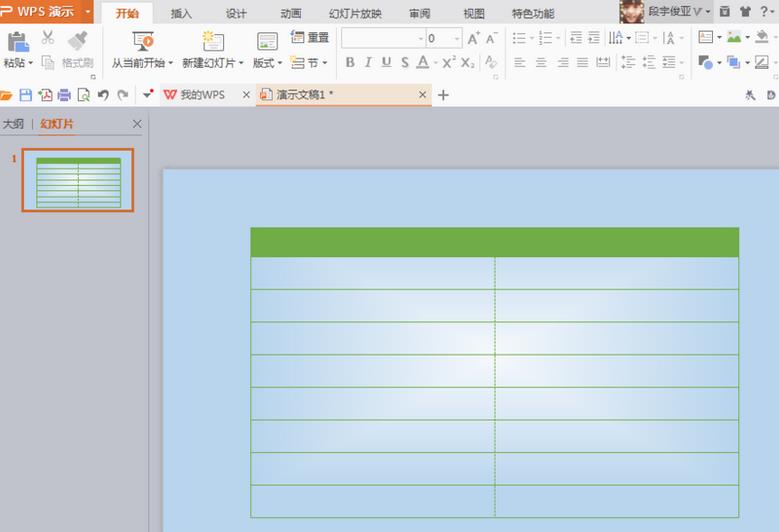Screen dimensions: 779x532
Task: Toggle Italic formatting
Action: pos(368,62)
